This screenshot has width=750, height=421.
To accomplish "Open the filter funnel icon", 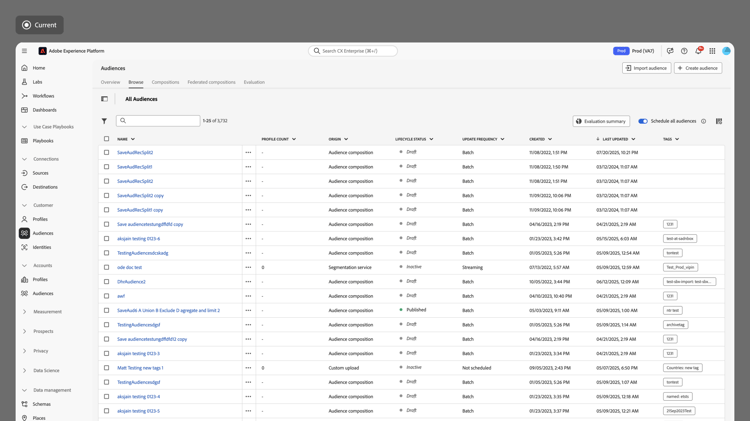I will [104, 121].
